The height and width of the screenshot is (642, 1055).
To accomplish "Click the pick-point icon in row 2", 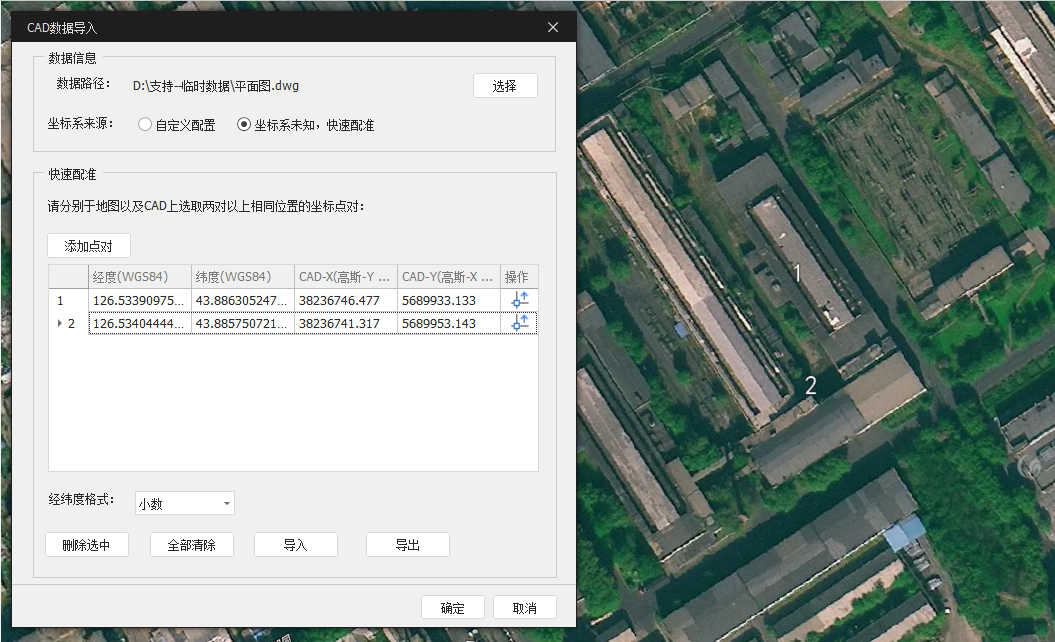I will point(519,323).
